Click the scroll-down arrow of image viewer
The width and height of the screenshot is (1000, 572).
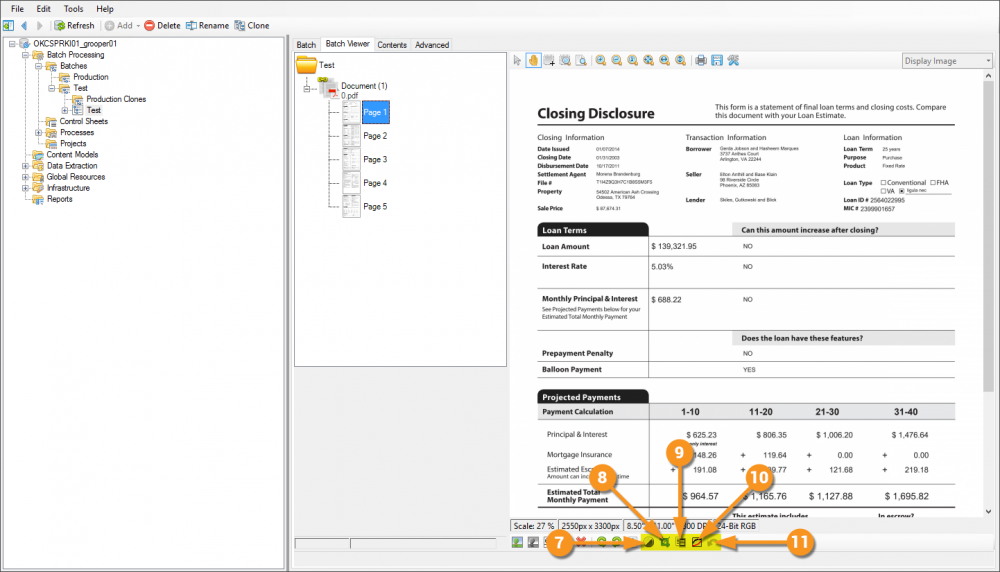pyautogui.click(x=988, y=511)
